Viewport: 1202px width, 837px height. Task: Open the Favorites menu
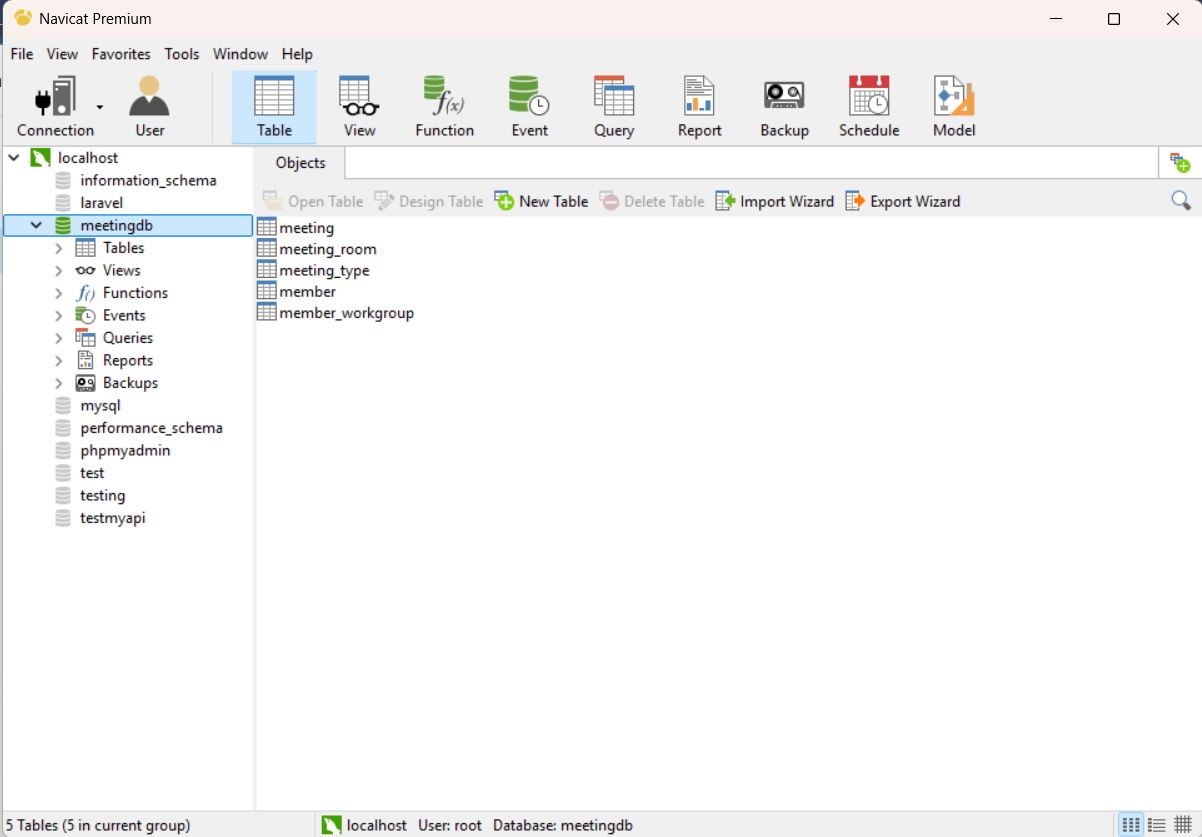coord(121,54)
